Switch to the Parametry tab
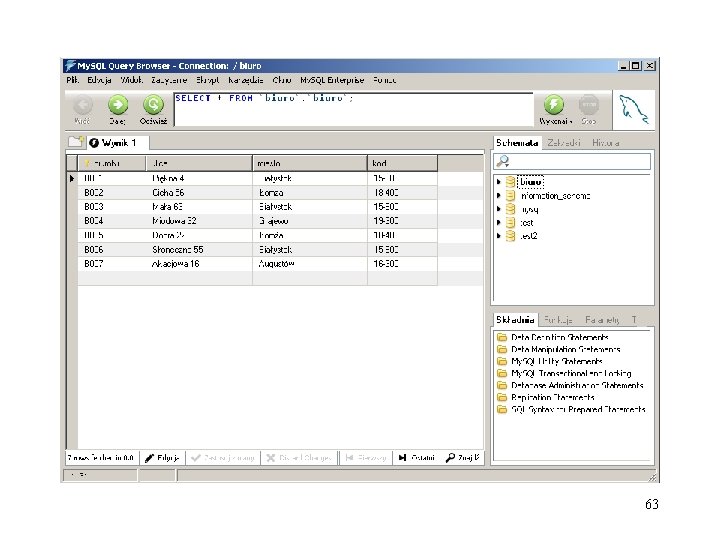Screen dimensions: 720x540 [602, 320]
